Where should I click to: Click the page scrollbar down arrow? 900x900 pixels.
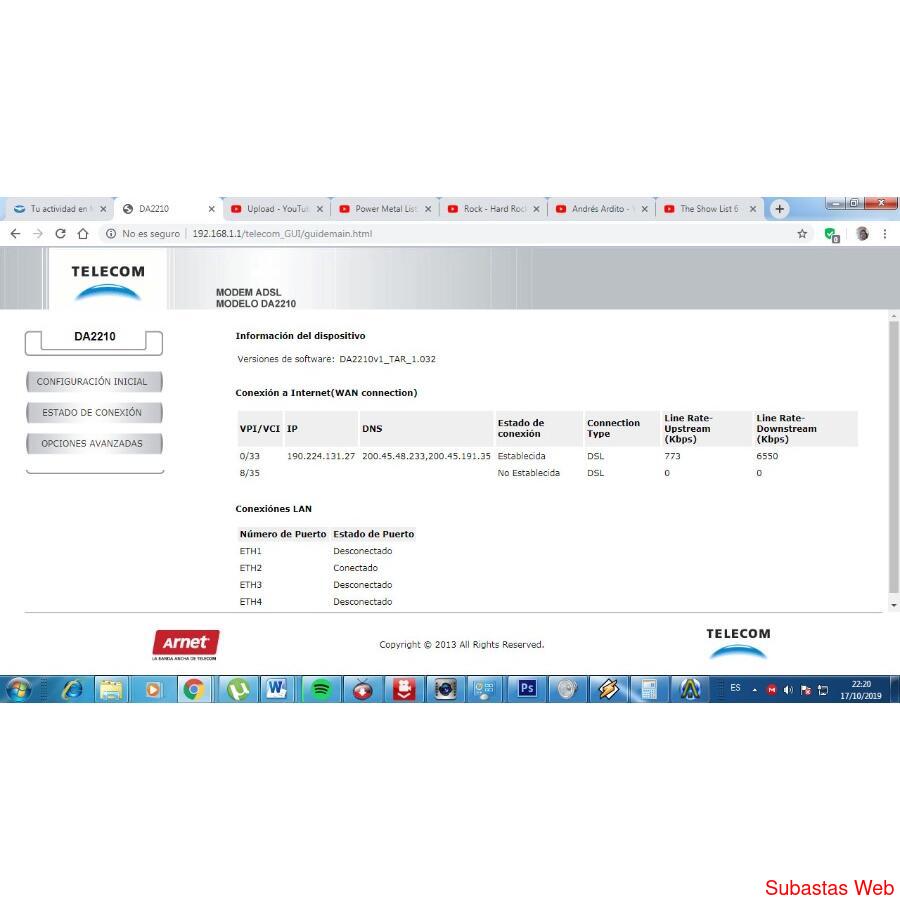(893, 605)
